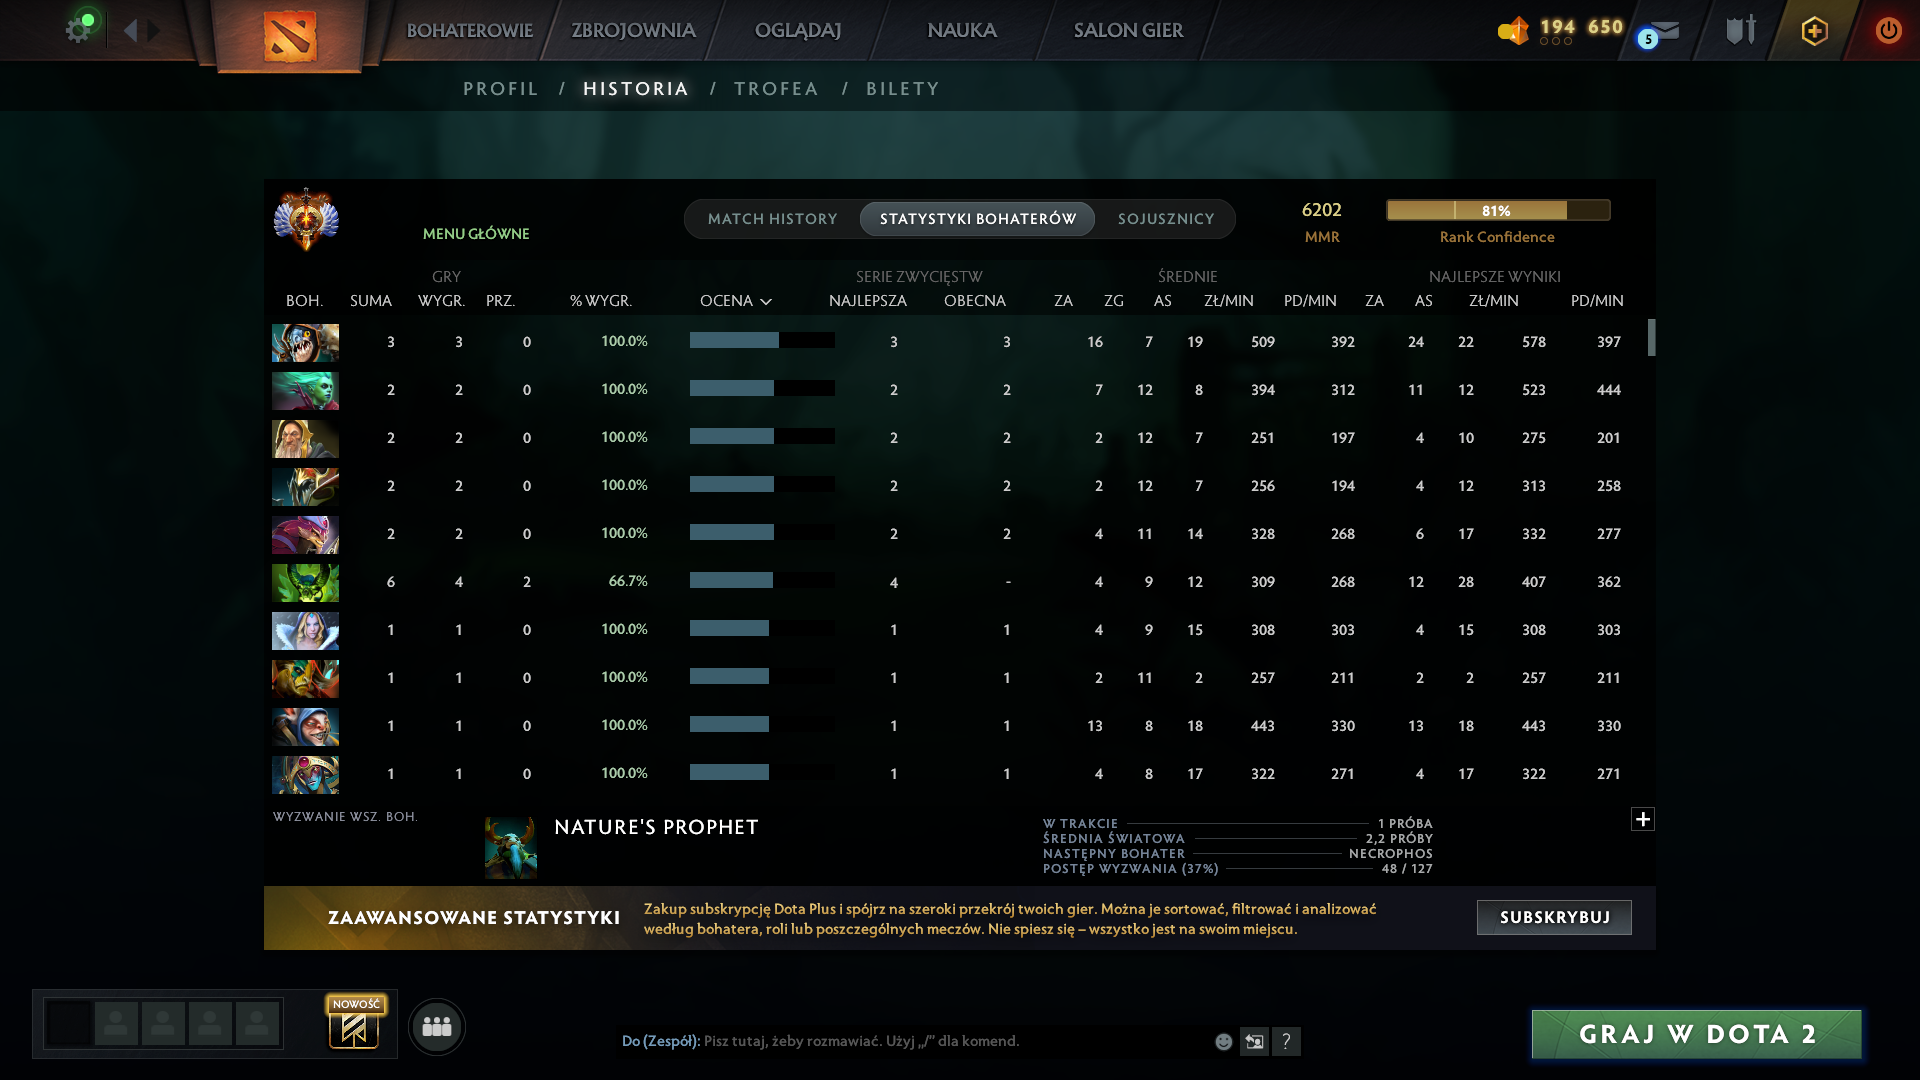Open the shards shop currency icon
1920x1080 pixels.
[x=1513, y=30]
